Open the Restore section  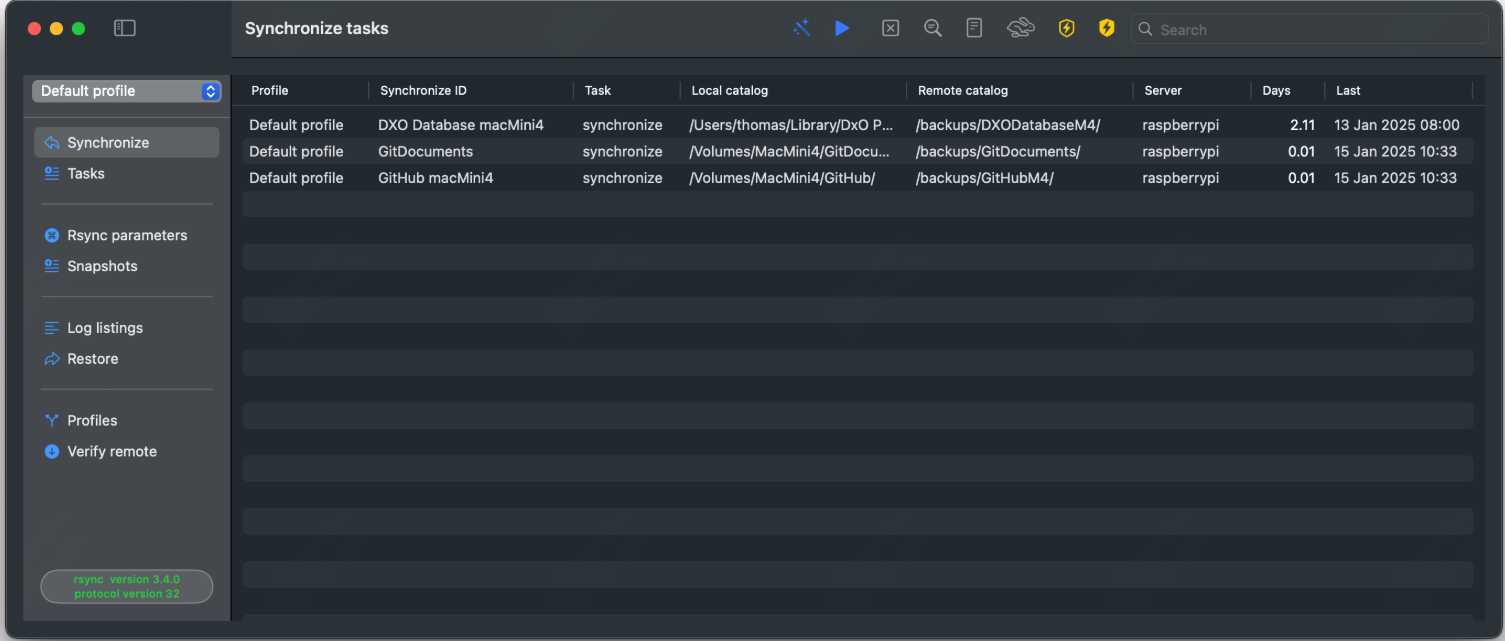[92, 360]
